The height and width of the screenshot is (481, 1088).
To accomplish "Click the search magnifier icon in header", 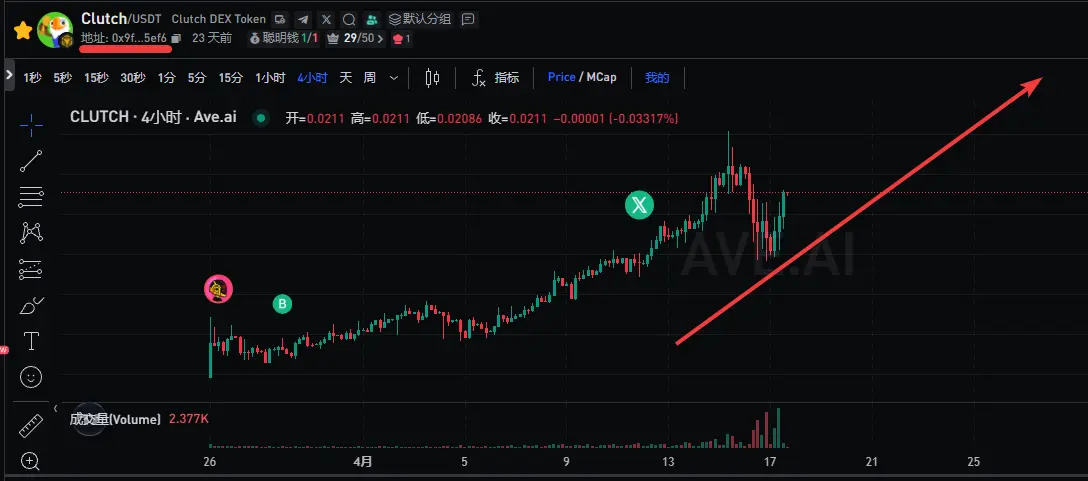I will pyautogui.click(x=350, y=19).
